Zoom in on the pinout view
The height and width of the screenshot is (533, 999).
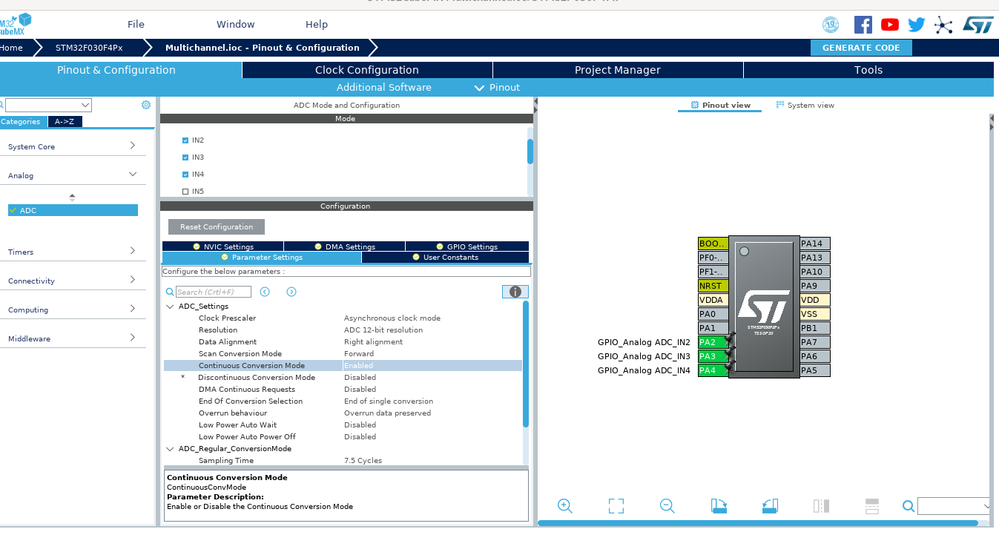click(564, 506)
